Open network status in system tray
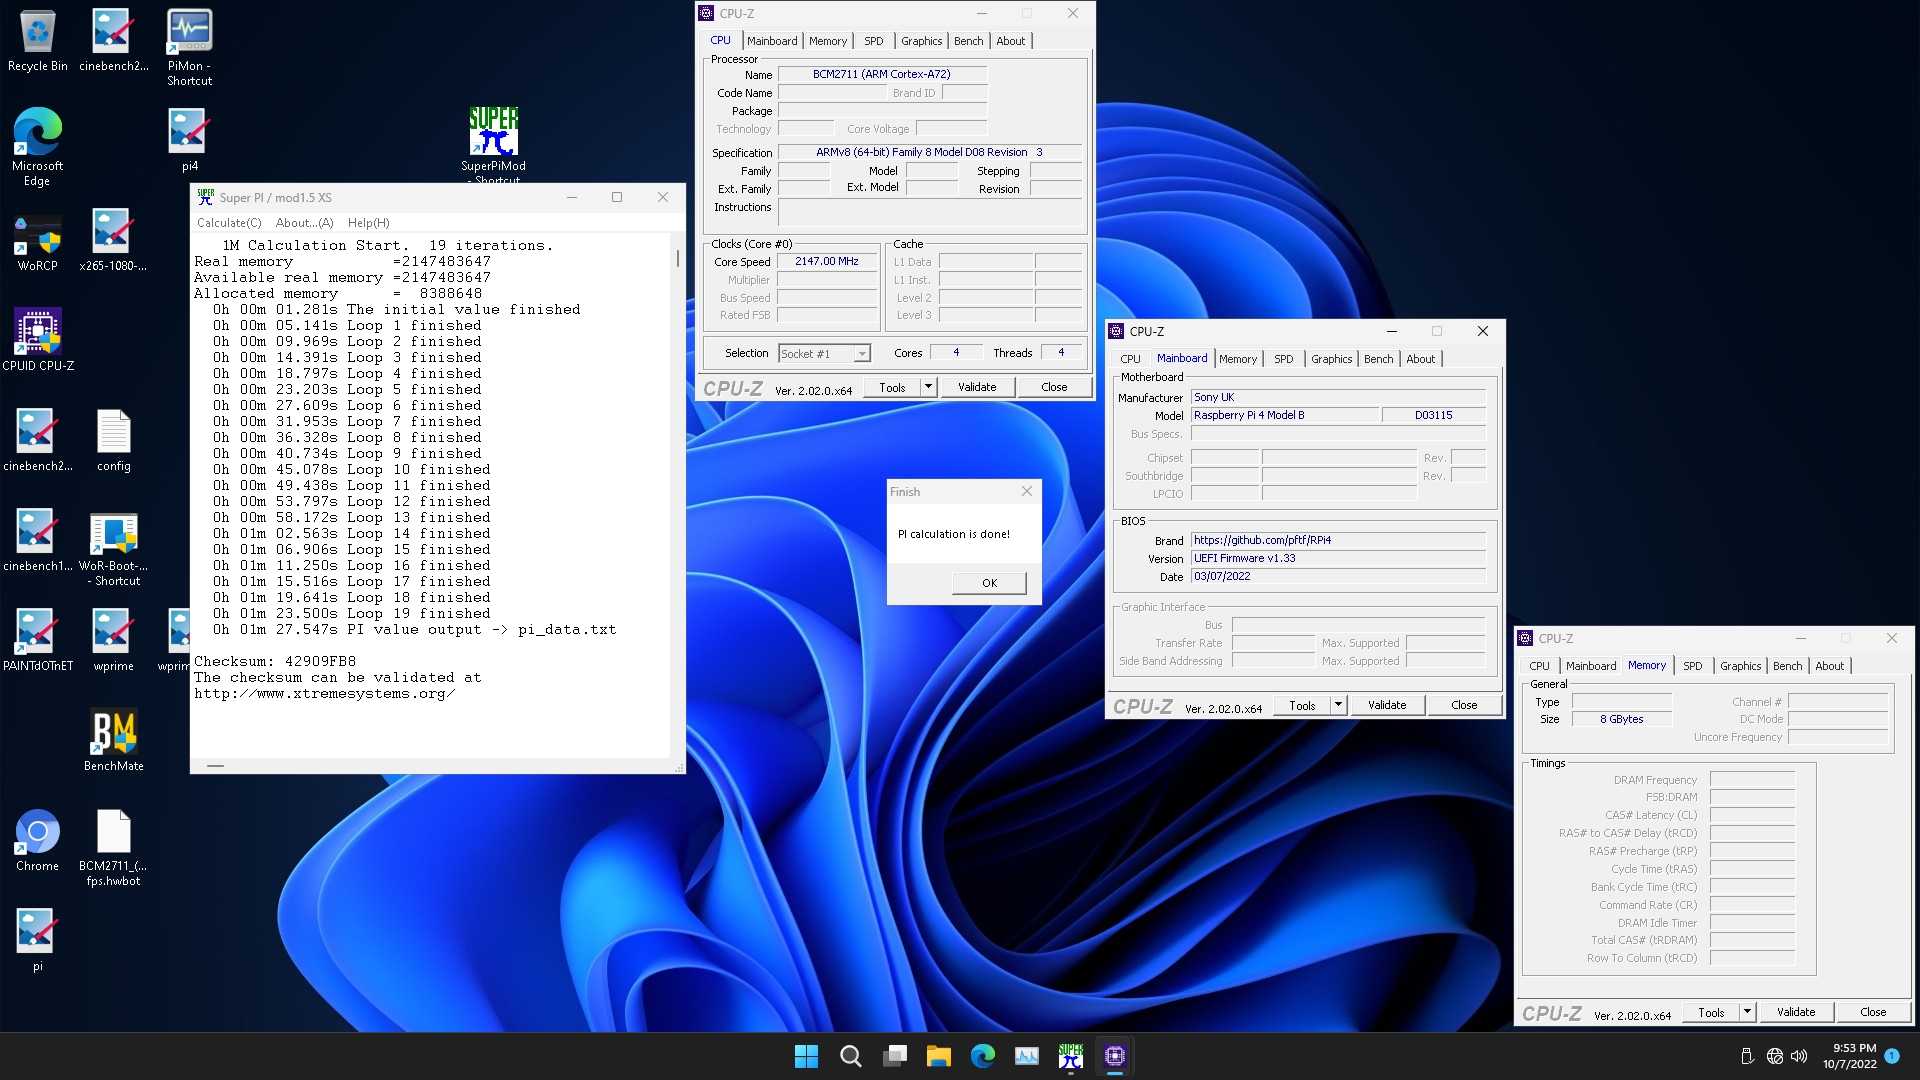This screenshot has width=1920, height=1080. click(1775, 1056)
